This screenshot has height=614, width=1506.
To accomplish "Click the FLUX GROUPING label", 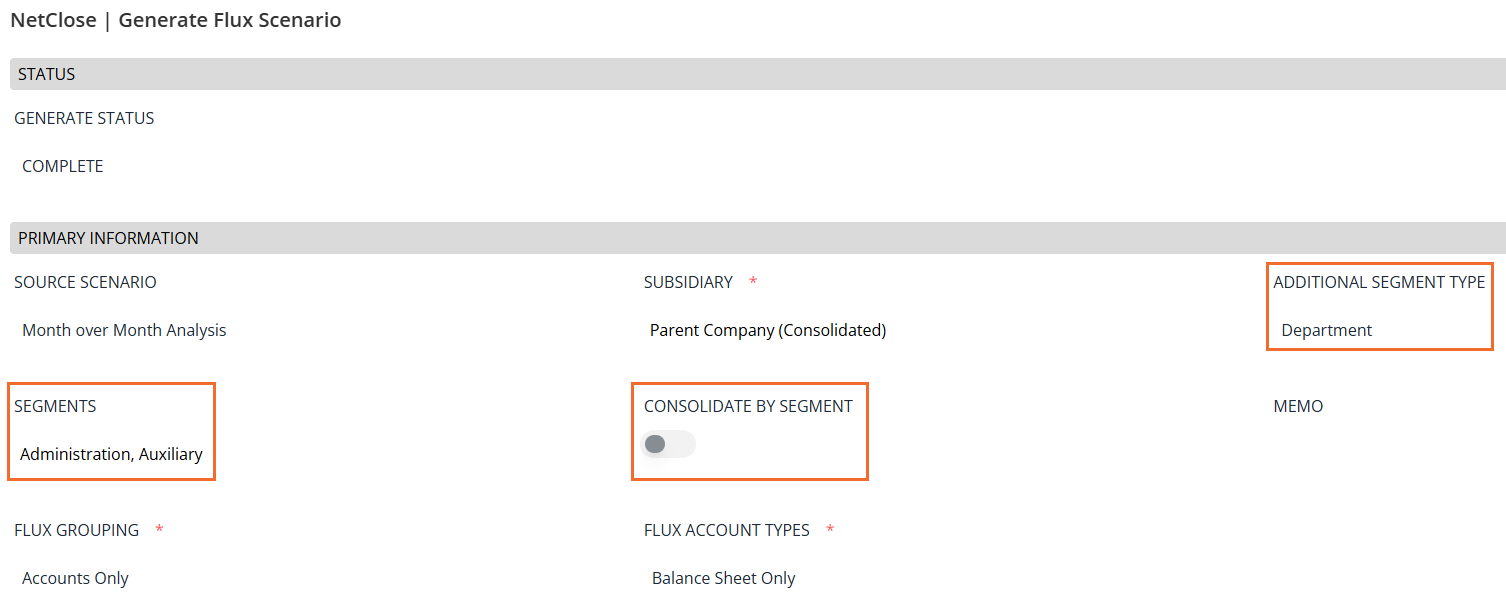I will click(x=76, y=530).
